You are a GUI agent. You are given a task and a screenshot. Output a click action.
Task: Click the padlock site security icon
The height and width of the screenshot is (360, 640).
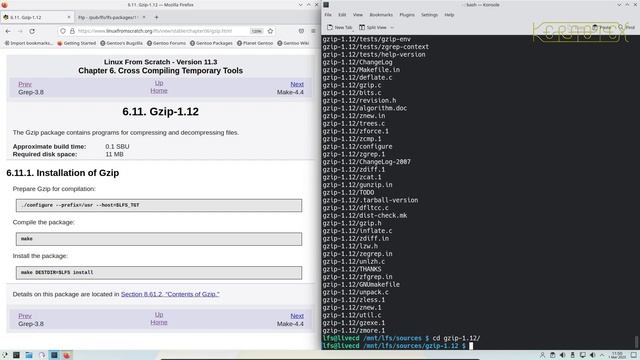coord(72,31)
